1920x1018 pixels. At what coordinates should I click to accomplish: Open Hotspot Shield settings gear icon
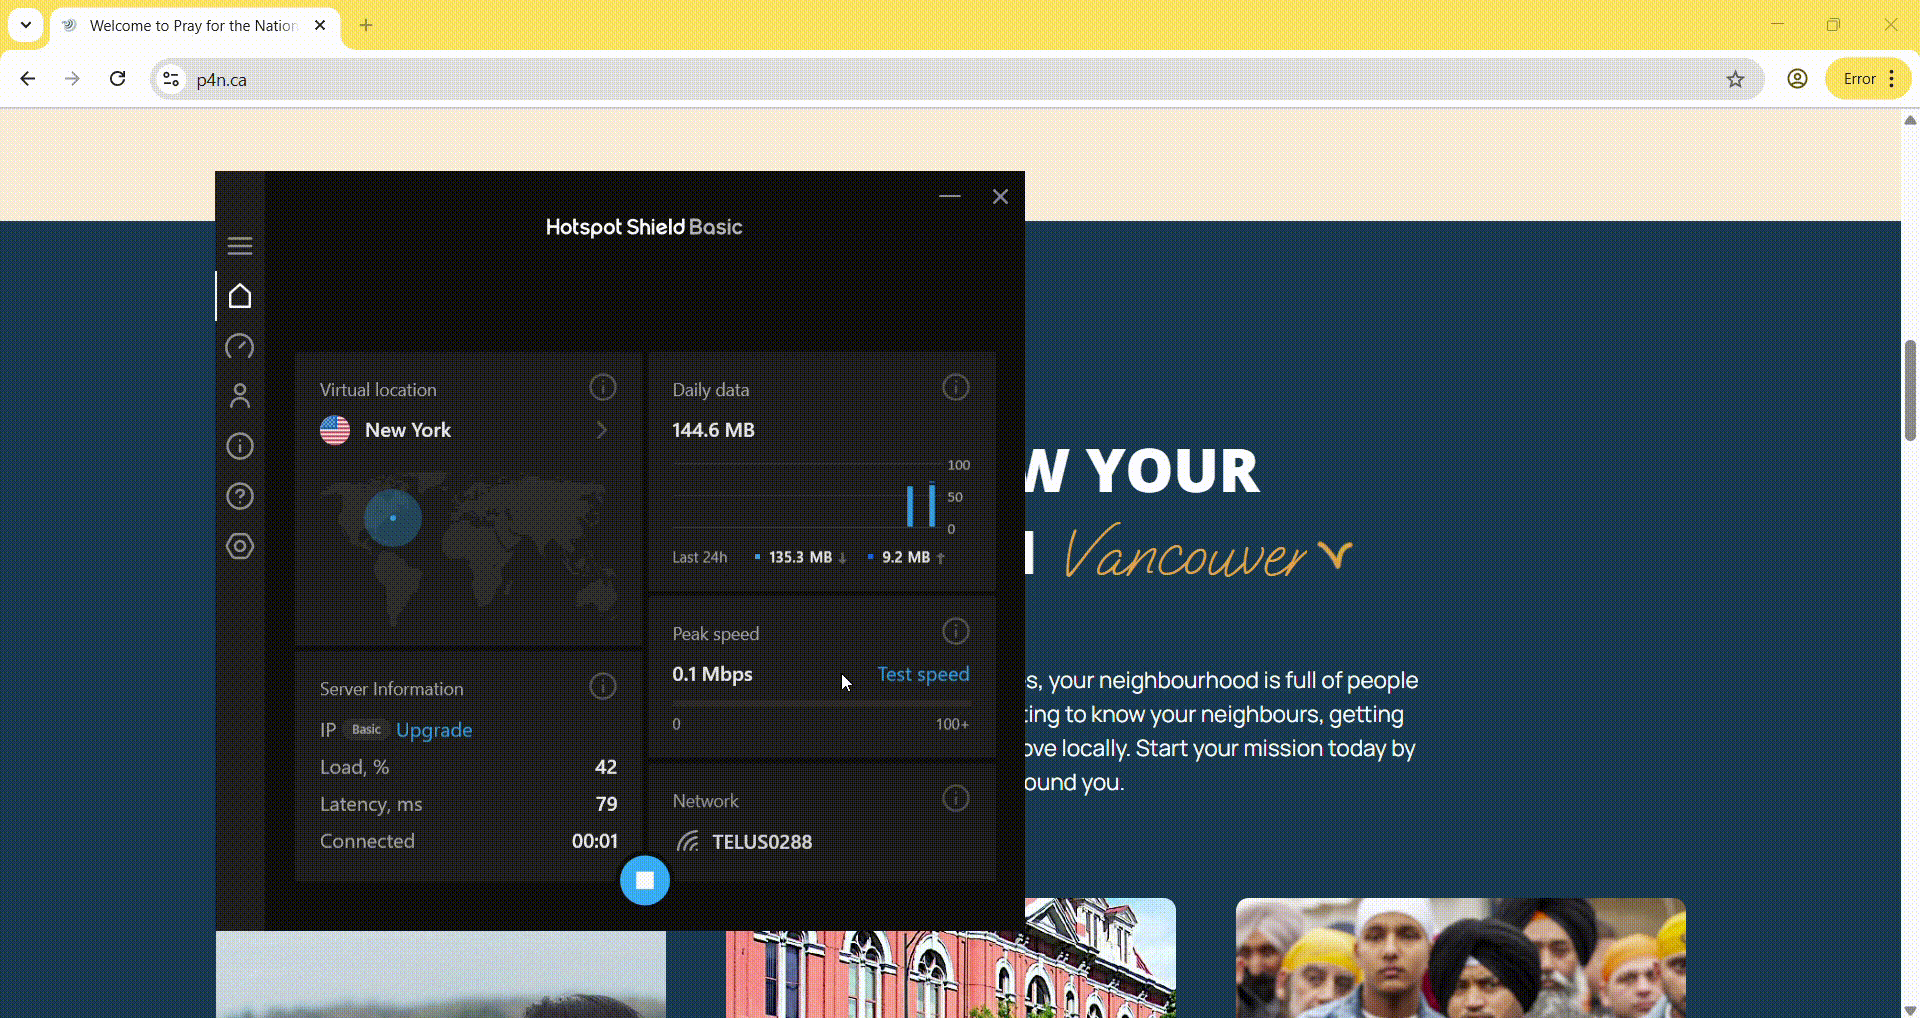[x=240, y=546]
